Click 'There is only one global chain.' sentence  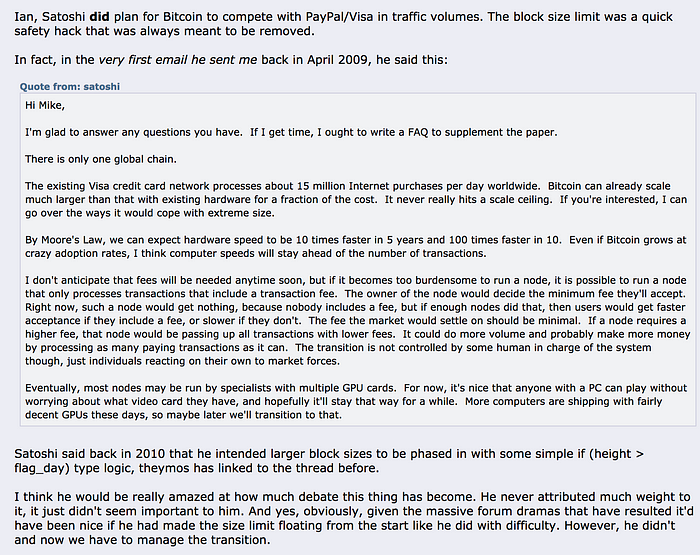(101, 159)
